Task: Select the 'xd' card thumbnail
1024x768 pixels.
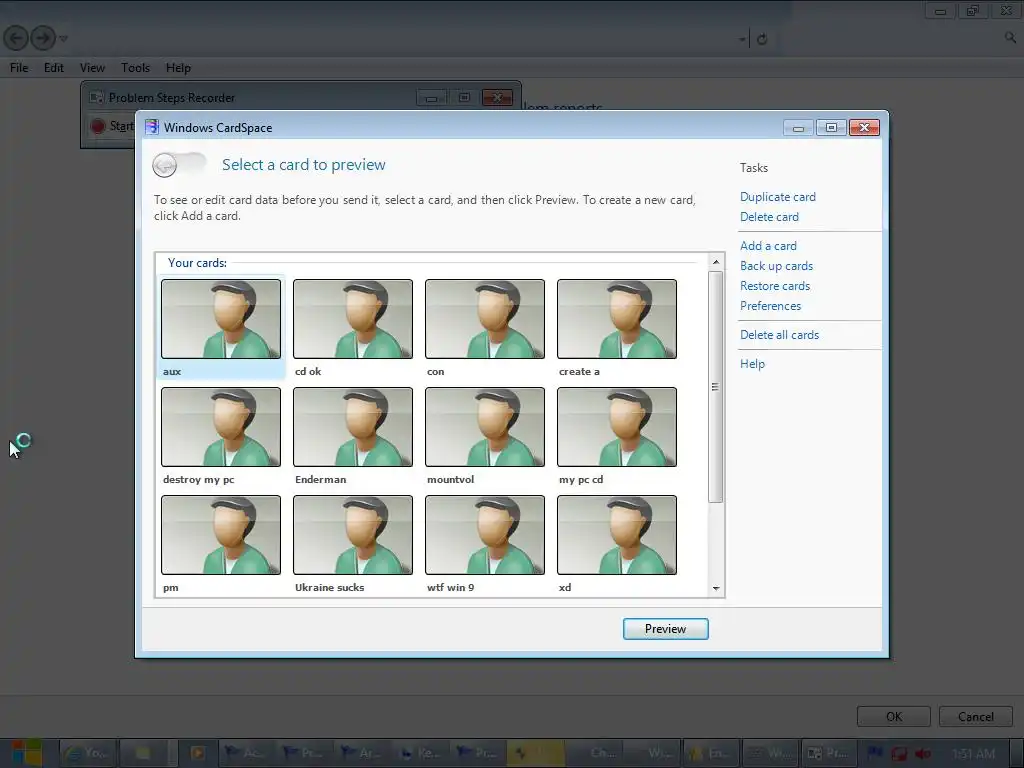Action: coord(616,535)
